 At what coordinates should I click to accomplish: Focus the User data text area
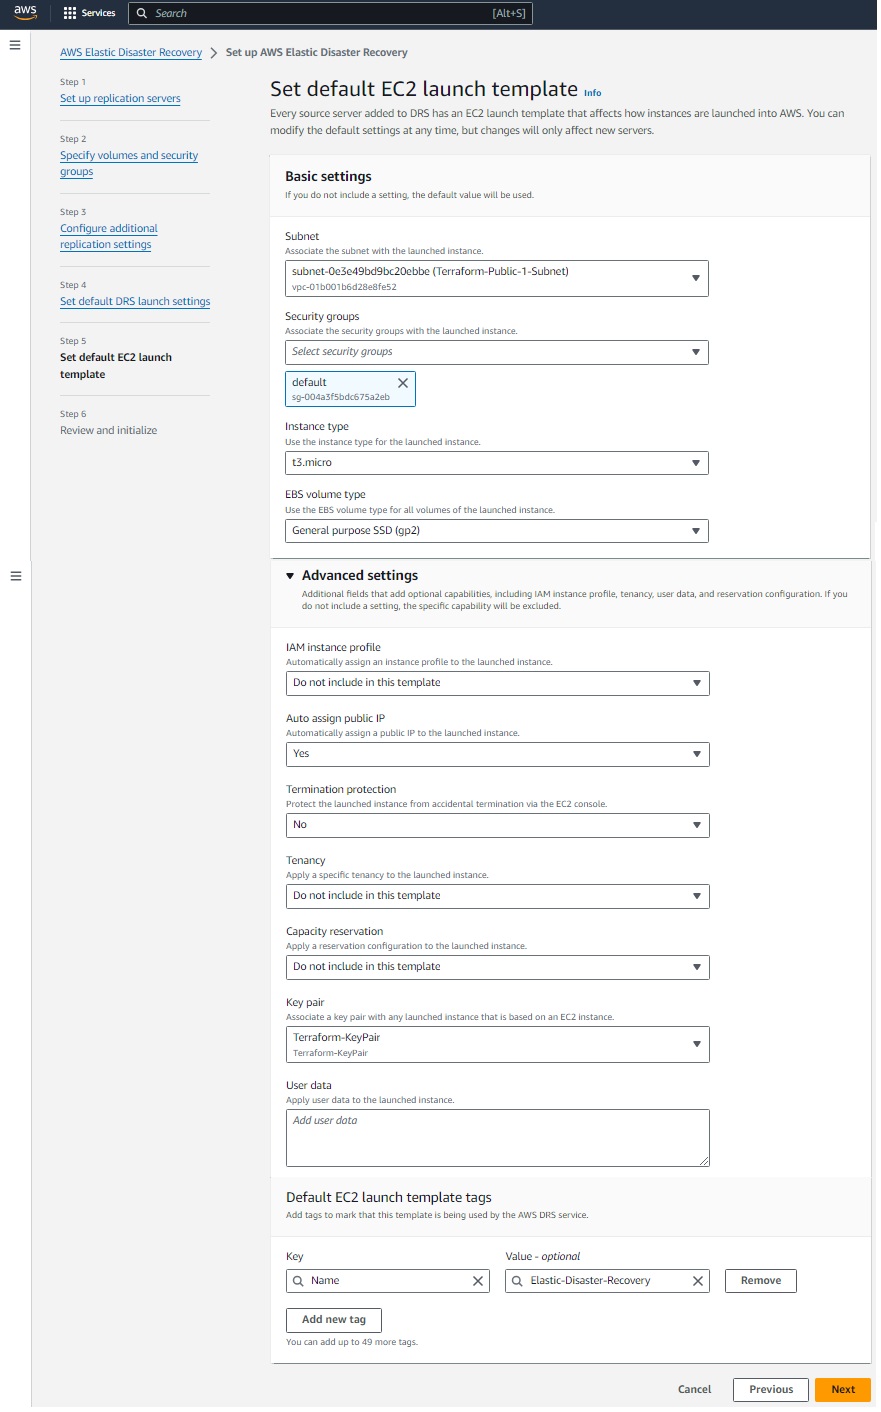tap(497, 1138)
